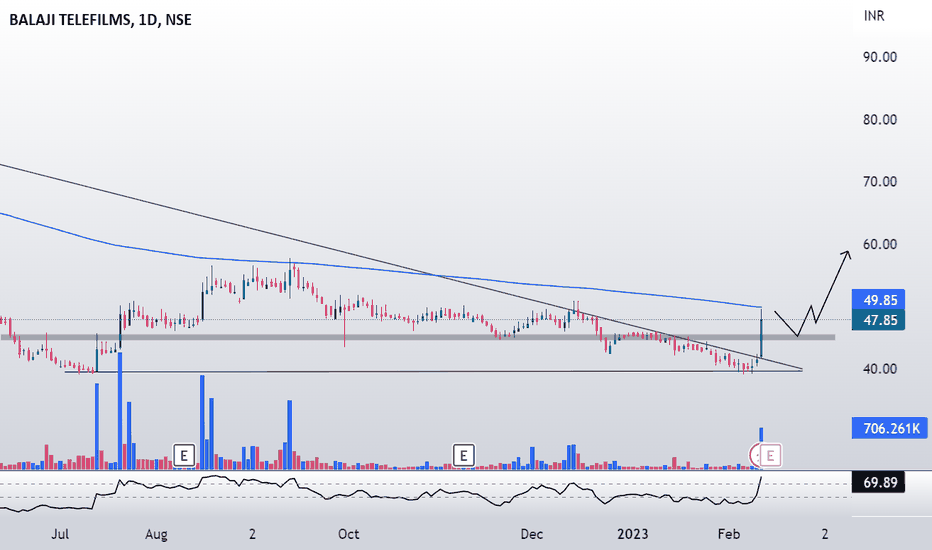Click the 47.85 current price label
This screenshot has height=550, width=932.
(x=879, y=320)
